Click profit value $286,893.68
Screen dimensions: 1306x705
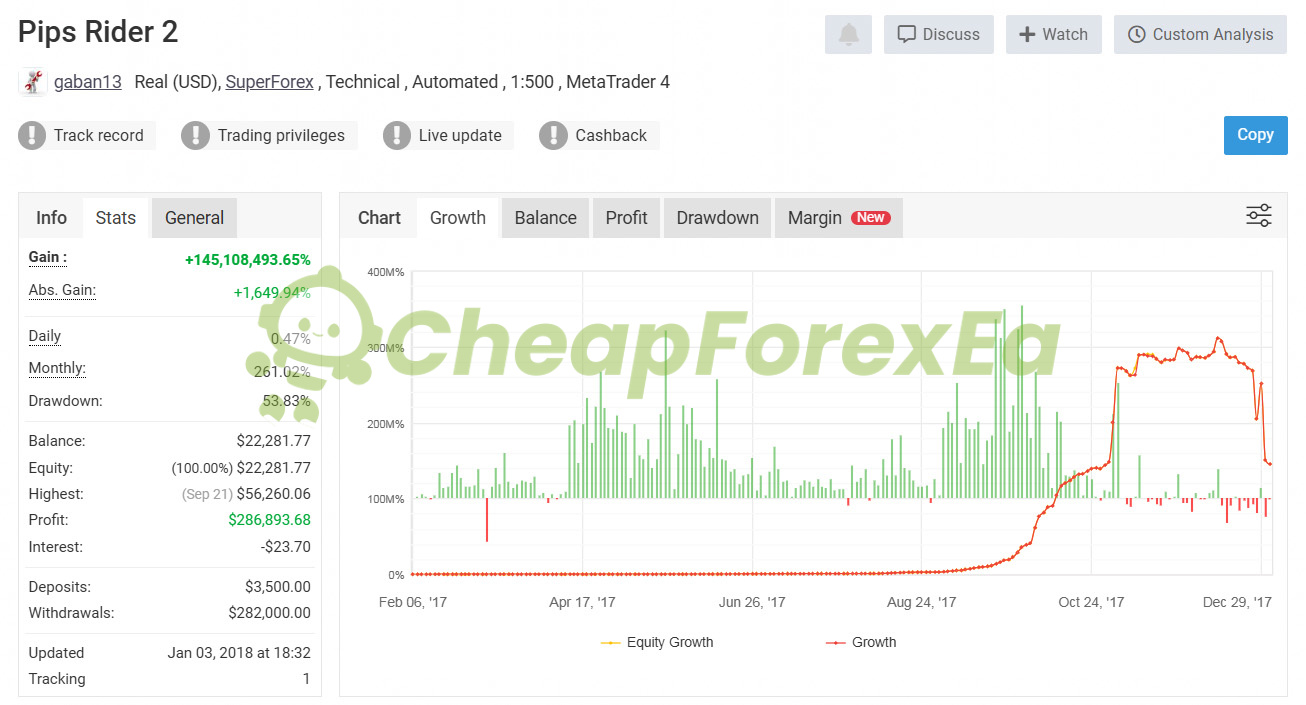click(x=269, y=520)
